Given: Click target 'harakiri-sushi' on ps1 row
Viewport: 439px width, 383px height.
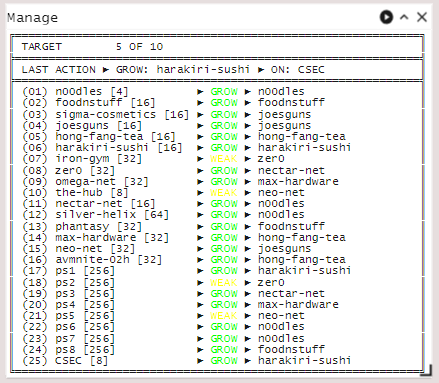Looking at the screenshot, I should click(x=304, y=270).
